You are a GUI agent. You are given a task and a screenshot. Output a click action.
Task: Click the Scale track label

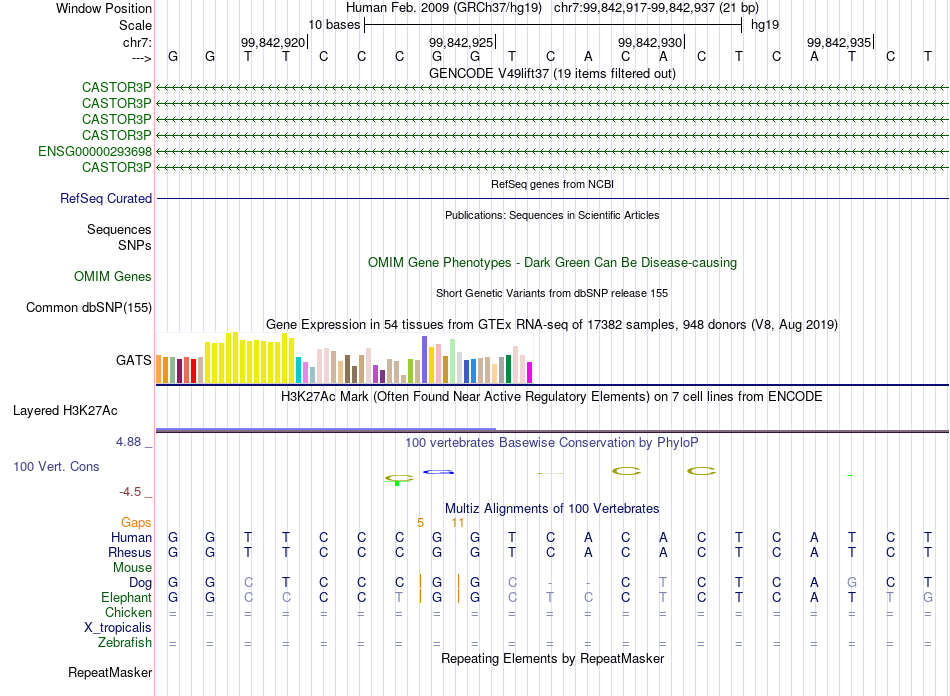coord(135,25)
